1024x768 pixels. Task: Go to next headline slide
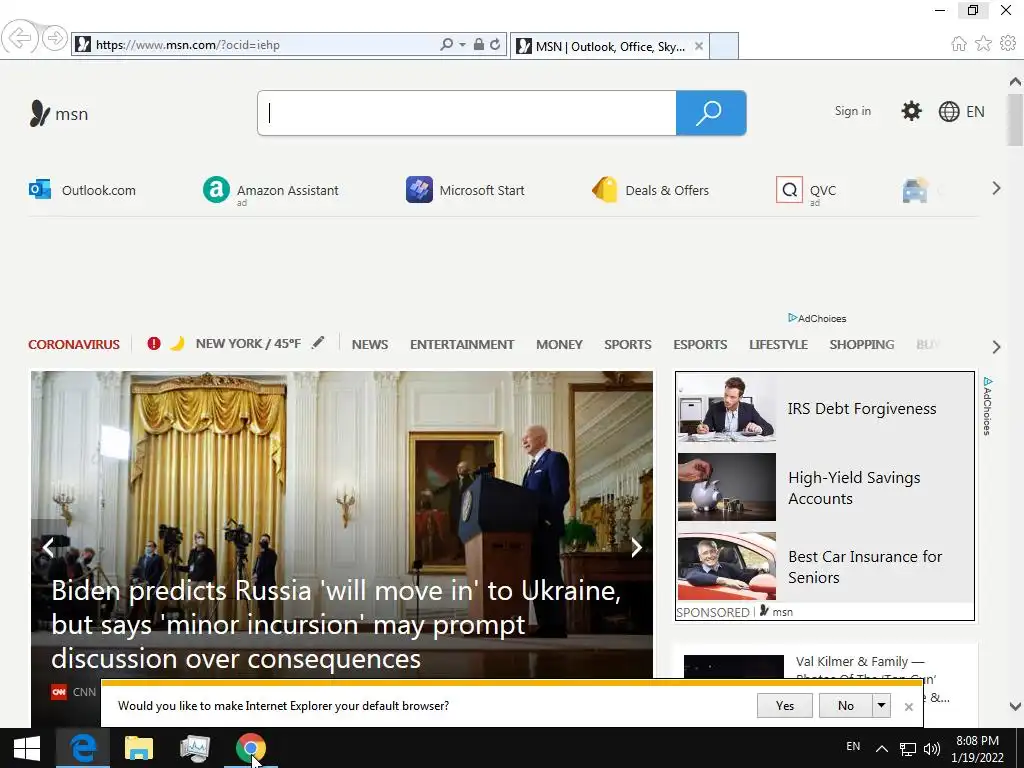[636, 547]
